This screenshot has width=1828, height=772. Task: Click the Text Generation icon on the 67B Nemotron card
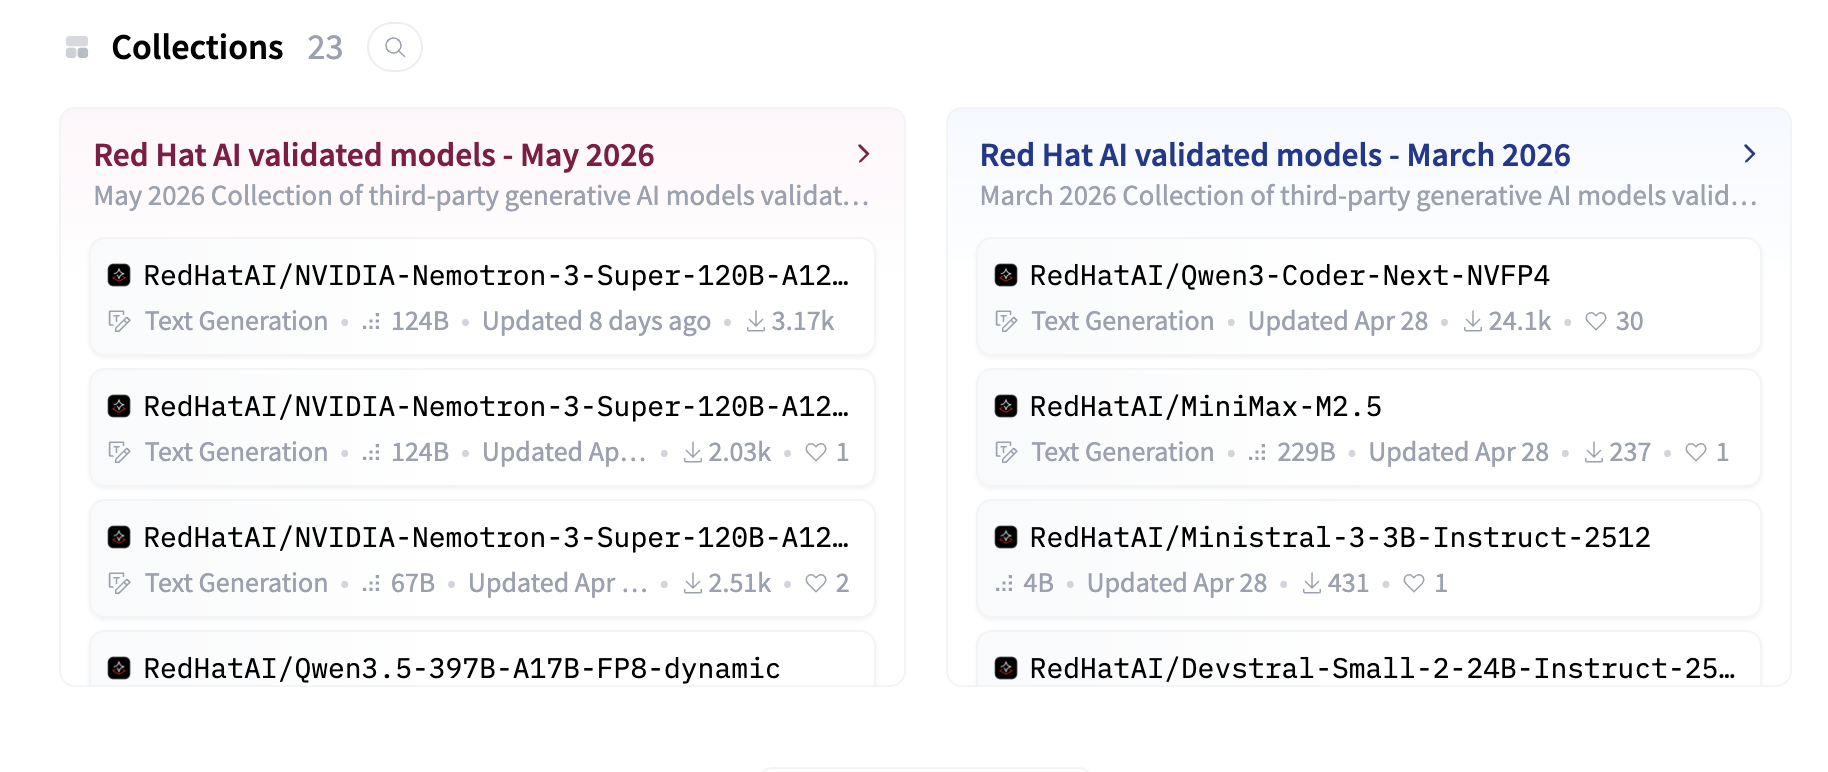point(119,583)
